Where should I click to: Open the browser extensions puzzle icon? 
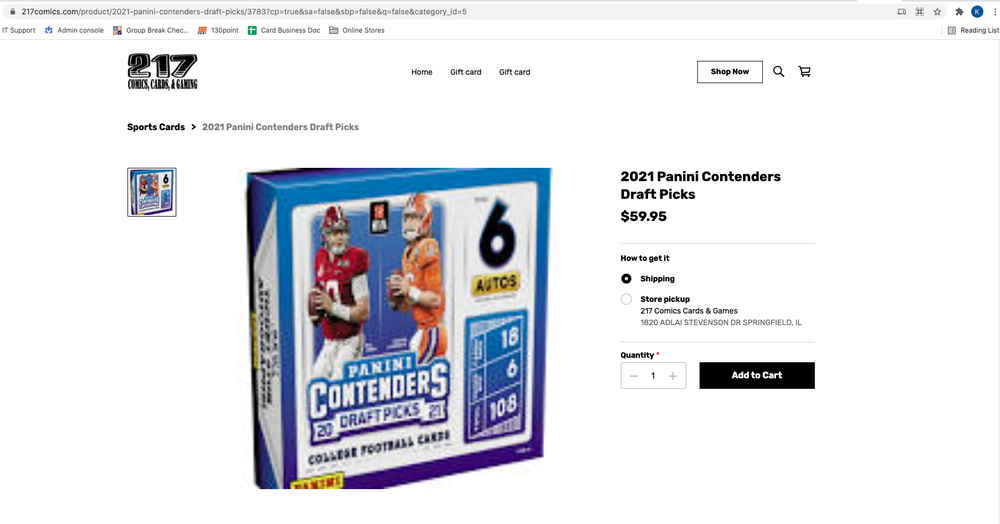(959, 11)
